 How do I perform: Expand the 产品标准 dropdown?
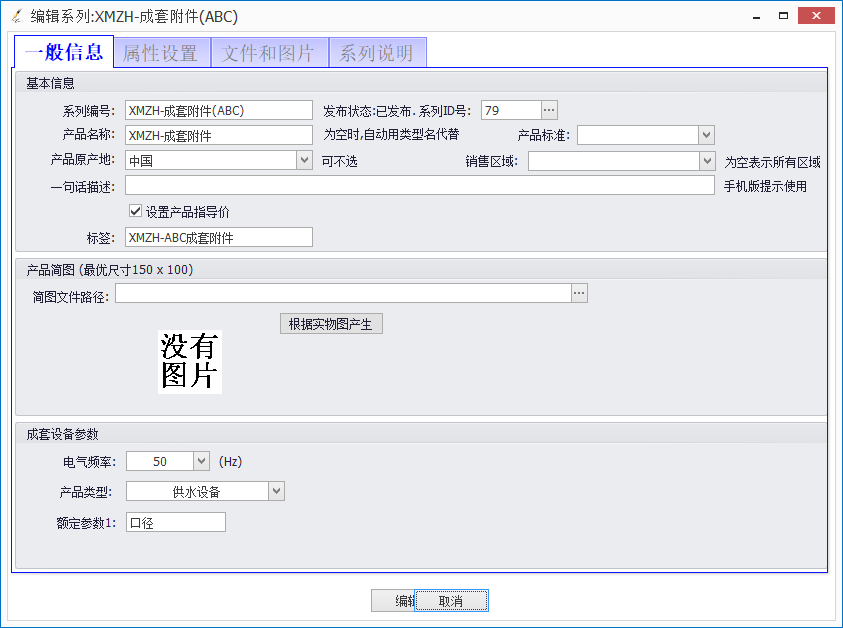coord(706,135)
